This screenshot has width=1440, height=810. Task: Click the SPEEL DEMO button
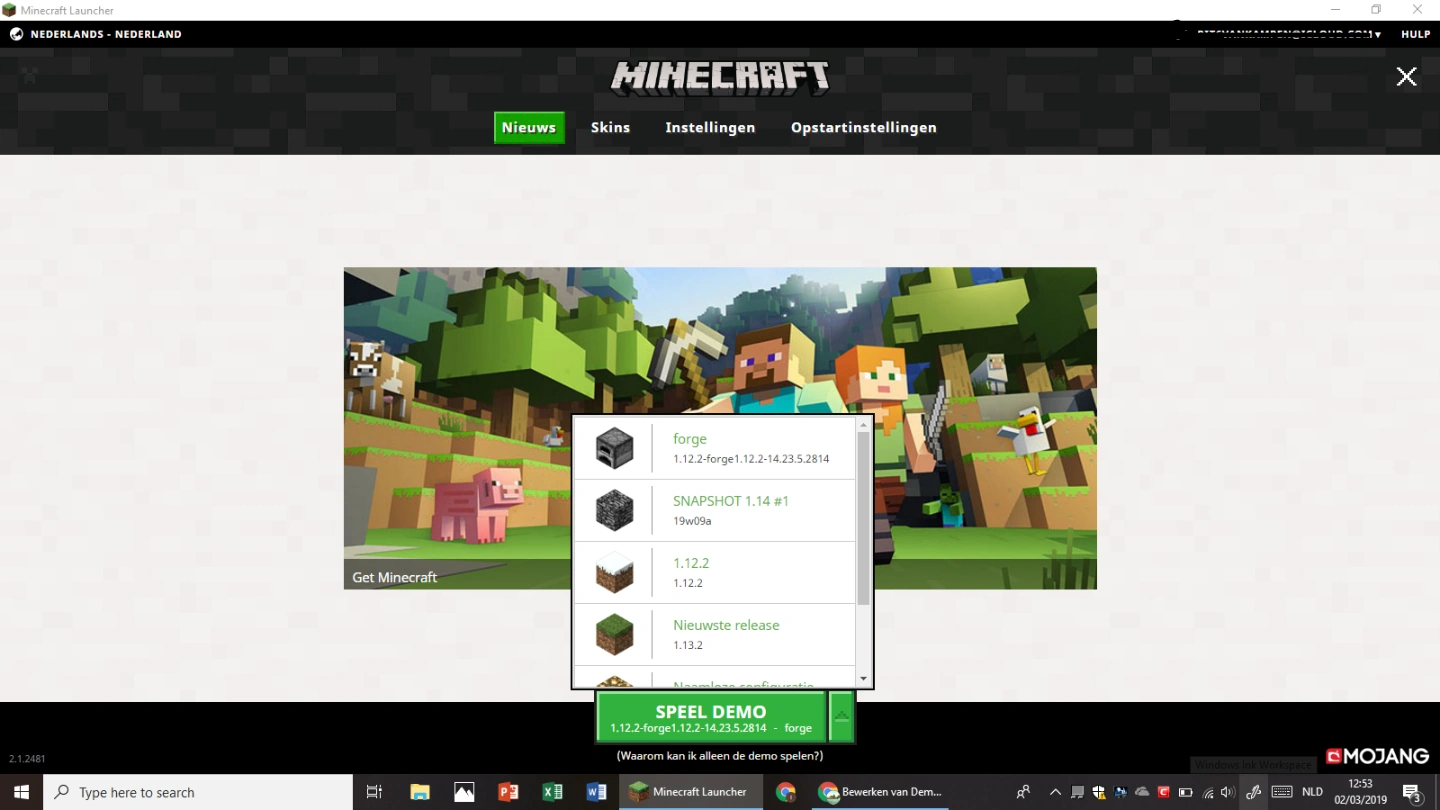711,716
